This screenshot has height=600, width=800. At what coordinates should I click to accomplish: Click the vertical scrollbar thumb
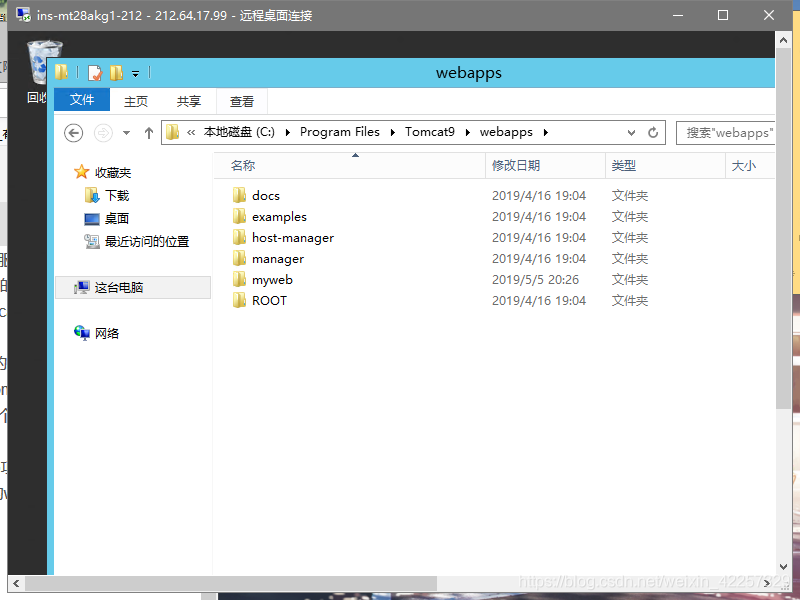(x=783, y=228)
